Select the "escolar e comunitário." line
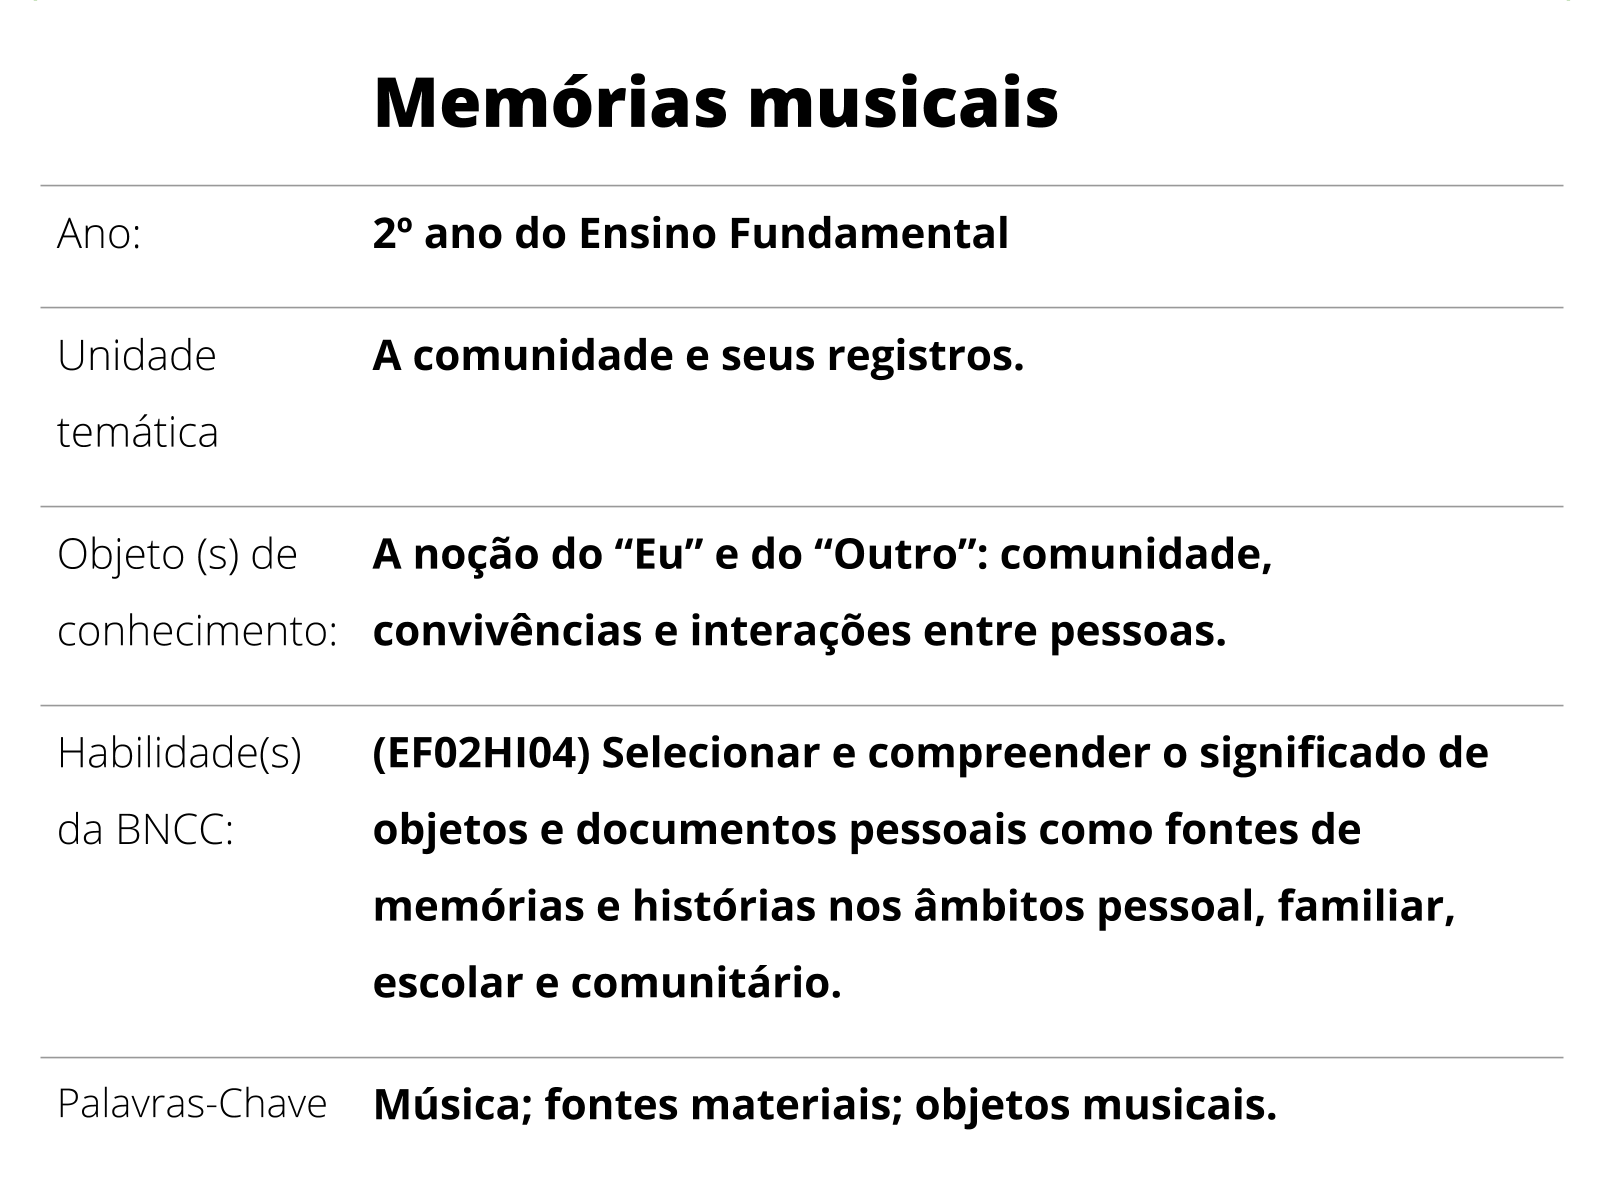 (607, 983)
